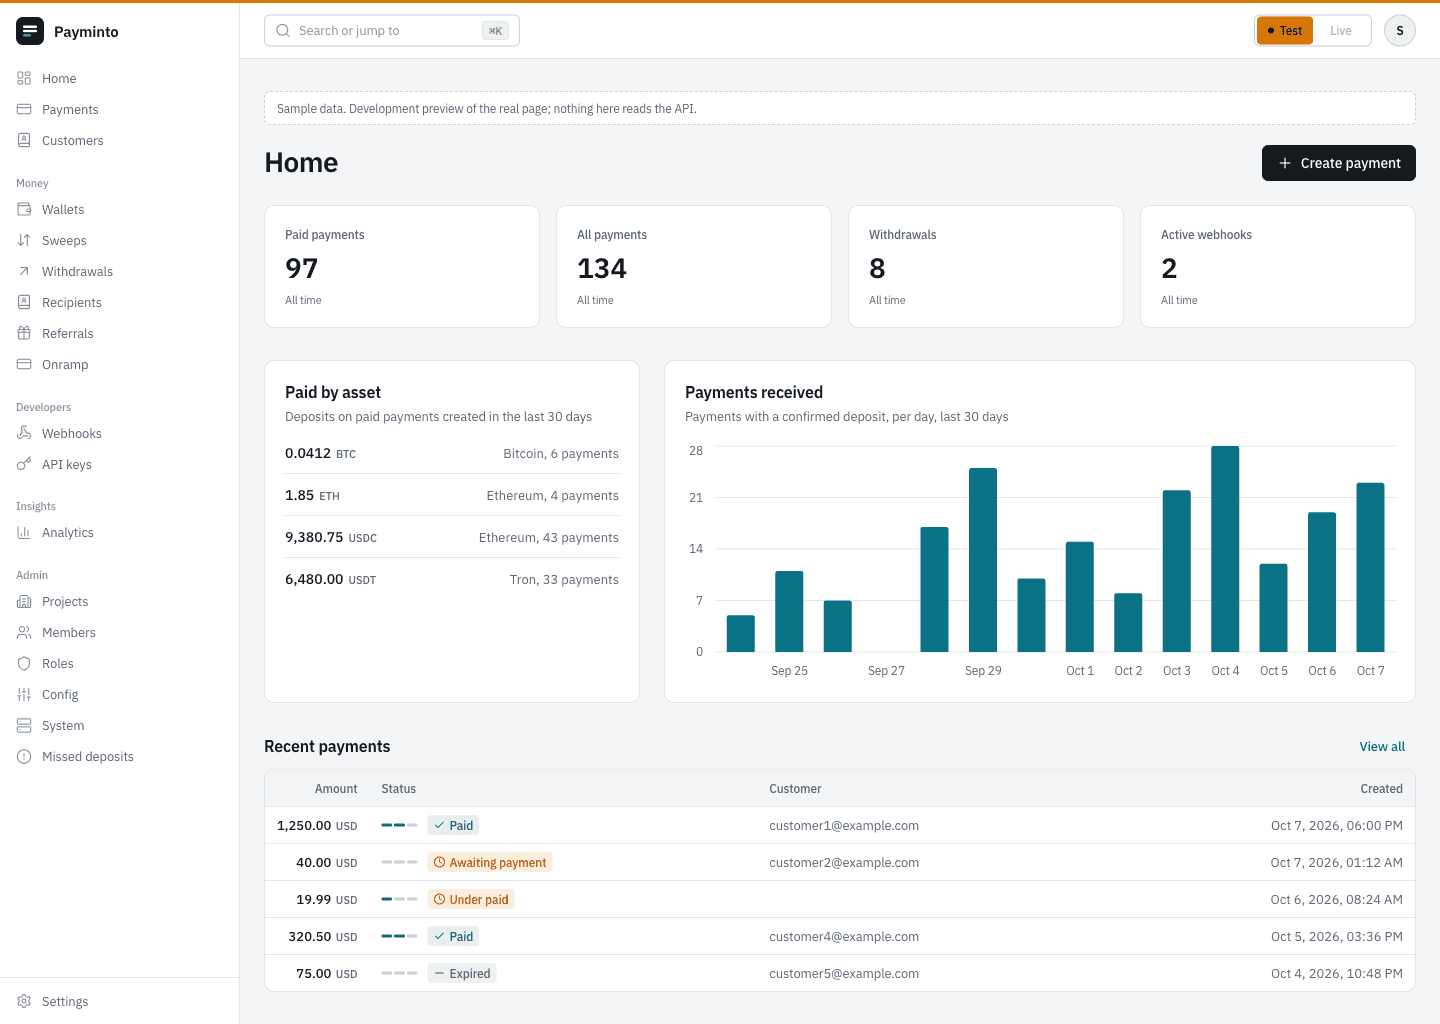The image size is (1440, 1024).
Task: Focus the Search or jump to field
Action: click(392, 31)
